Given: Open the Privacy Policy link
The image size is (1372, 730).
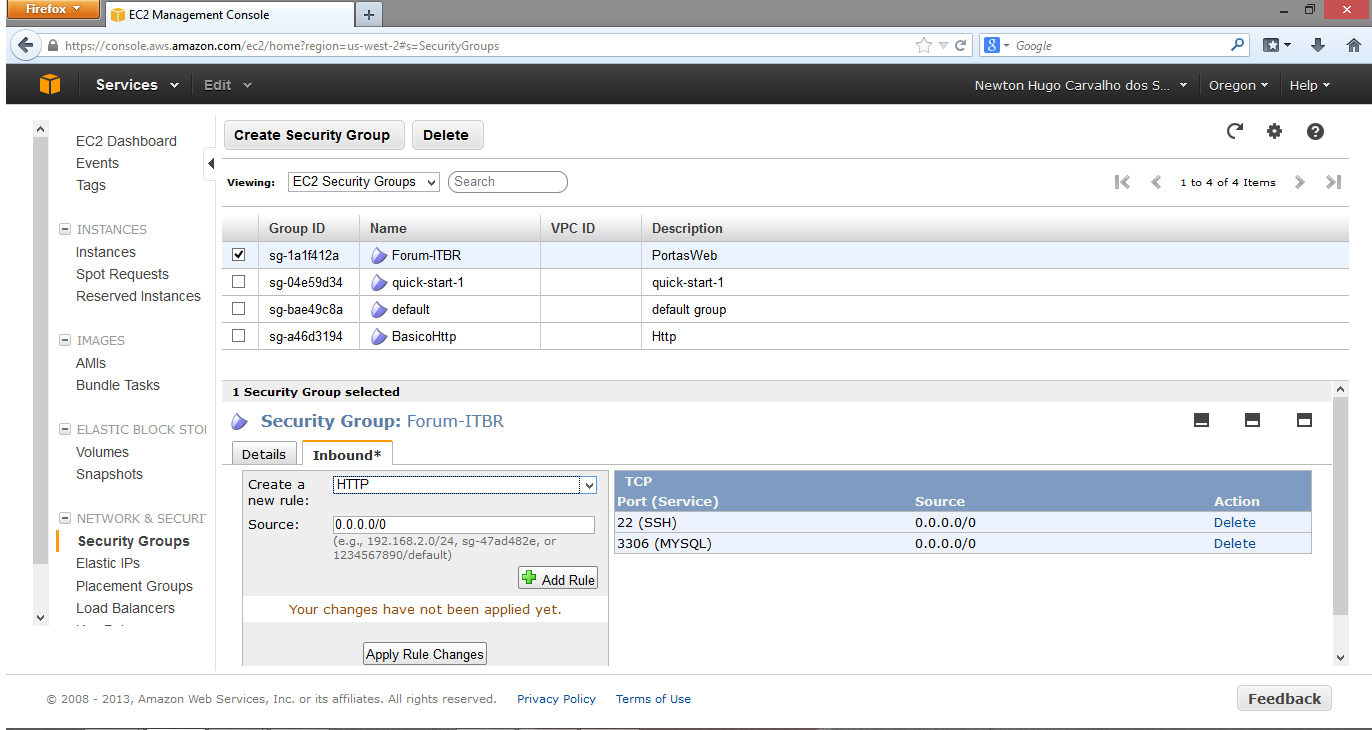Looking at the screenshot, I should pos(556,699).
